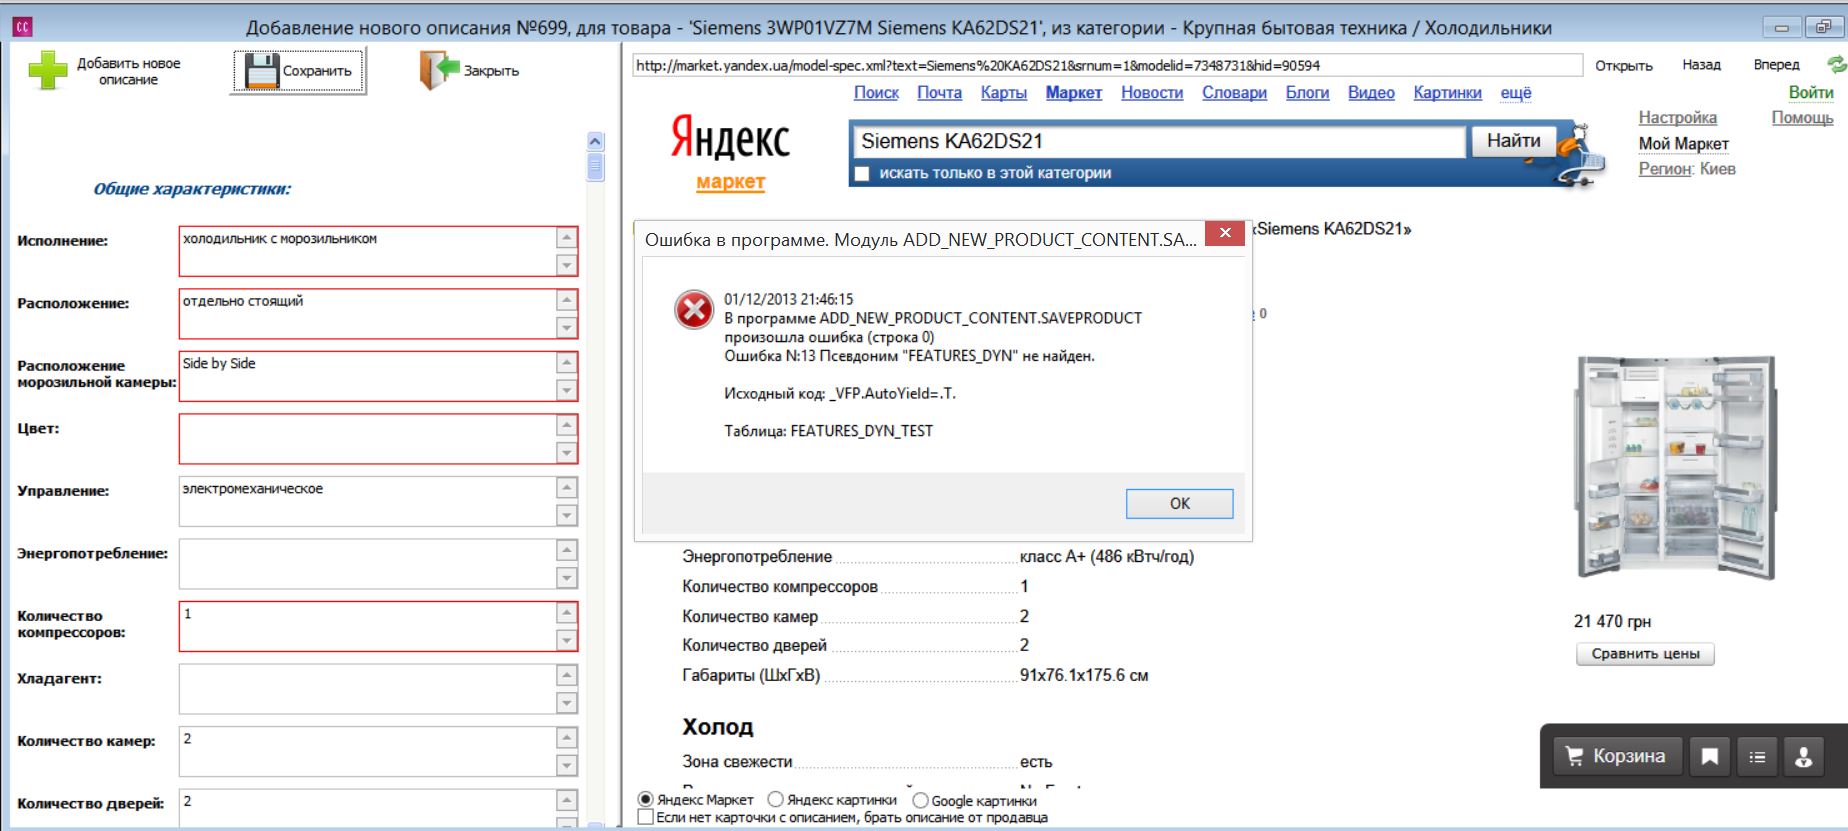This screenshot has height=831, width=1848.
Task: Close the error dialog with X button
Action: pos(1225,233)
